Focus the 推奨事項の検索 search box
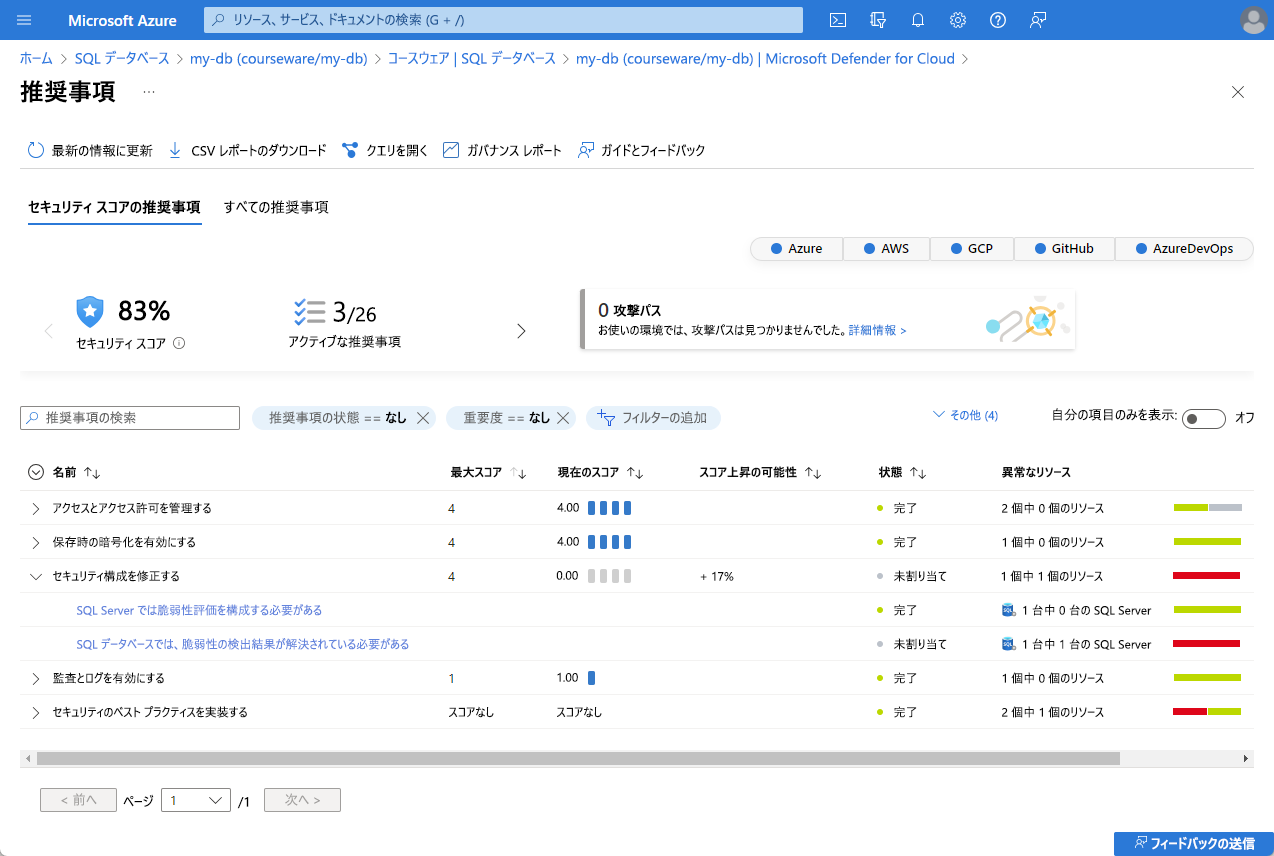 point(130,418)
